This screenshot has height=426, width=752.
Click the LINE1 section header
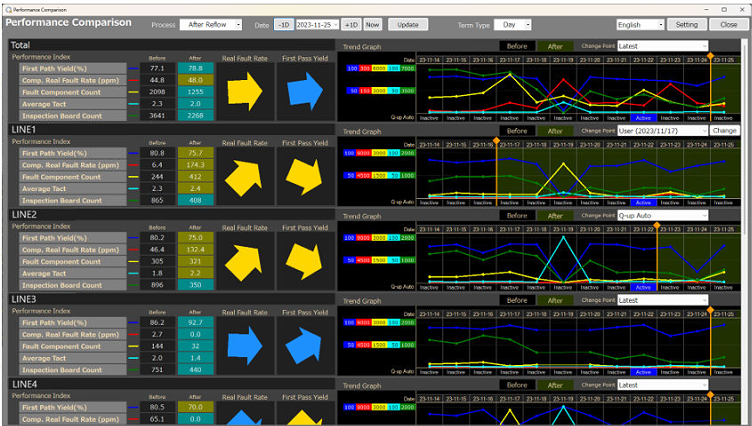tap(172, 130)
